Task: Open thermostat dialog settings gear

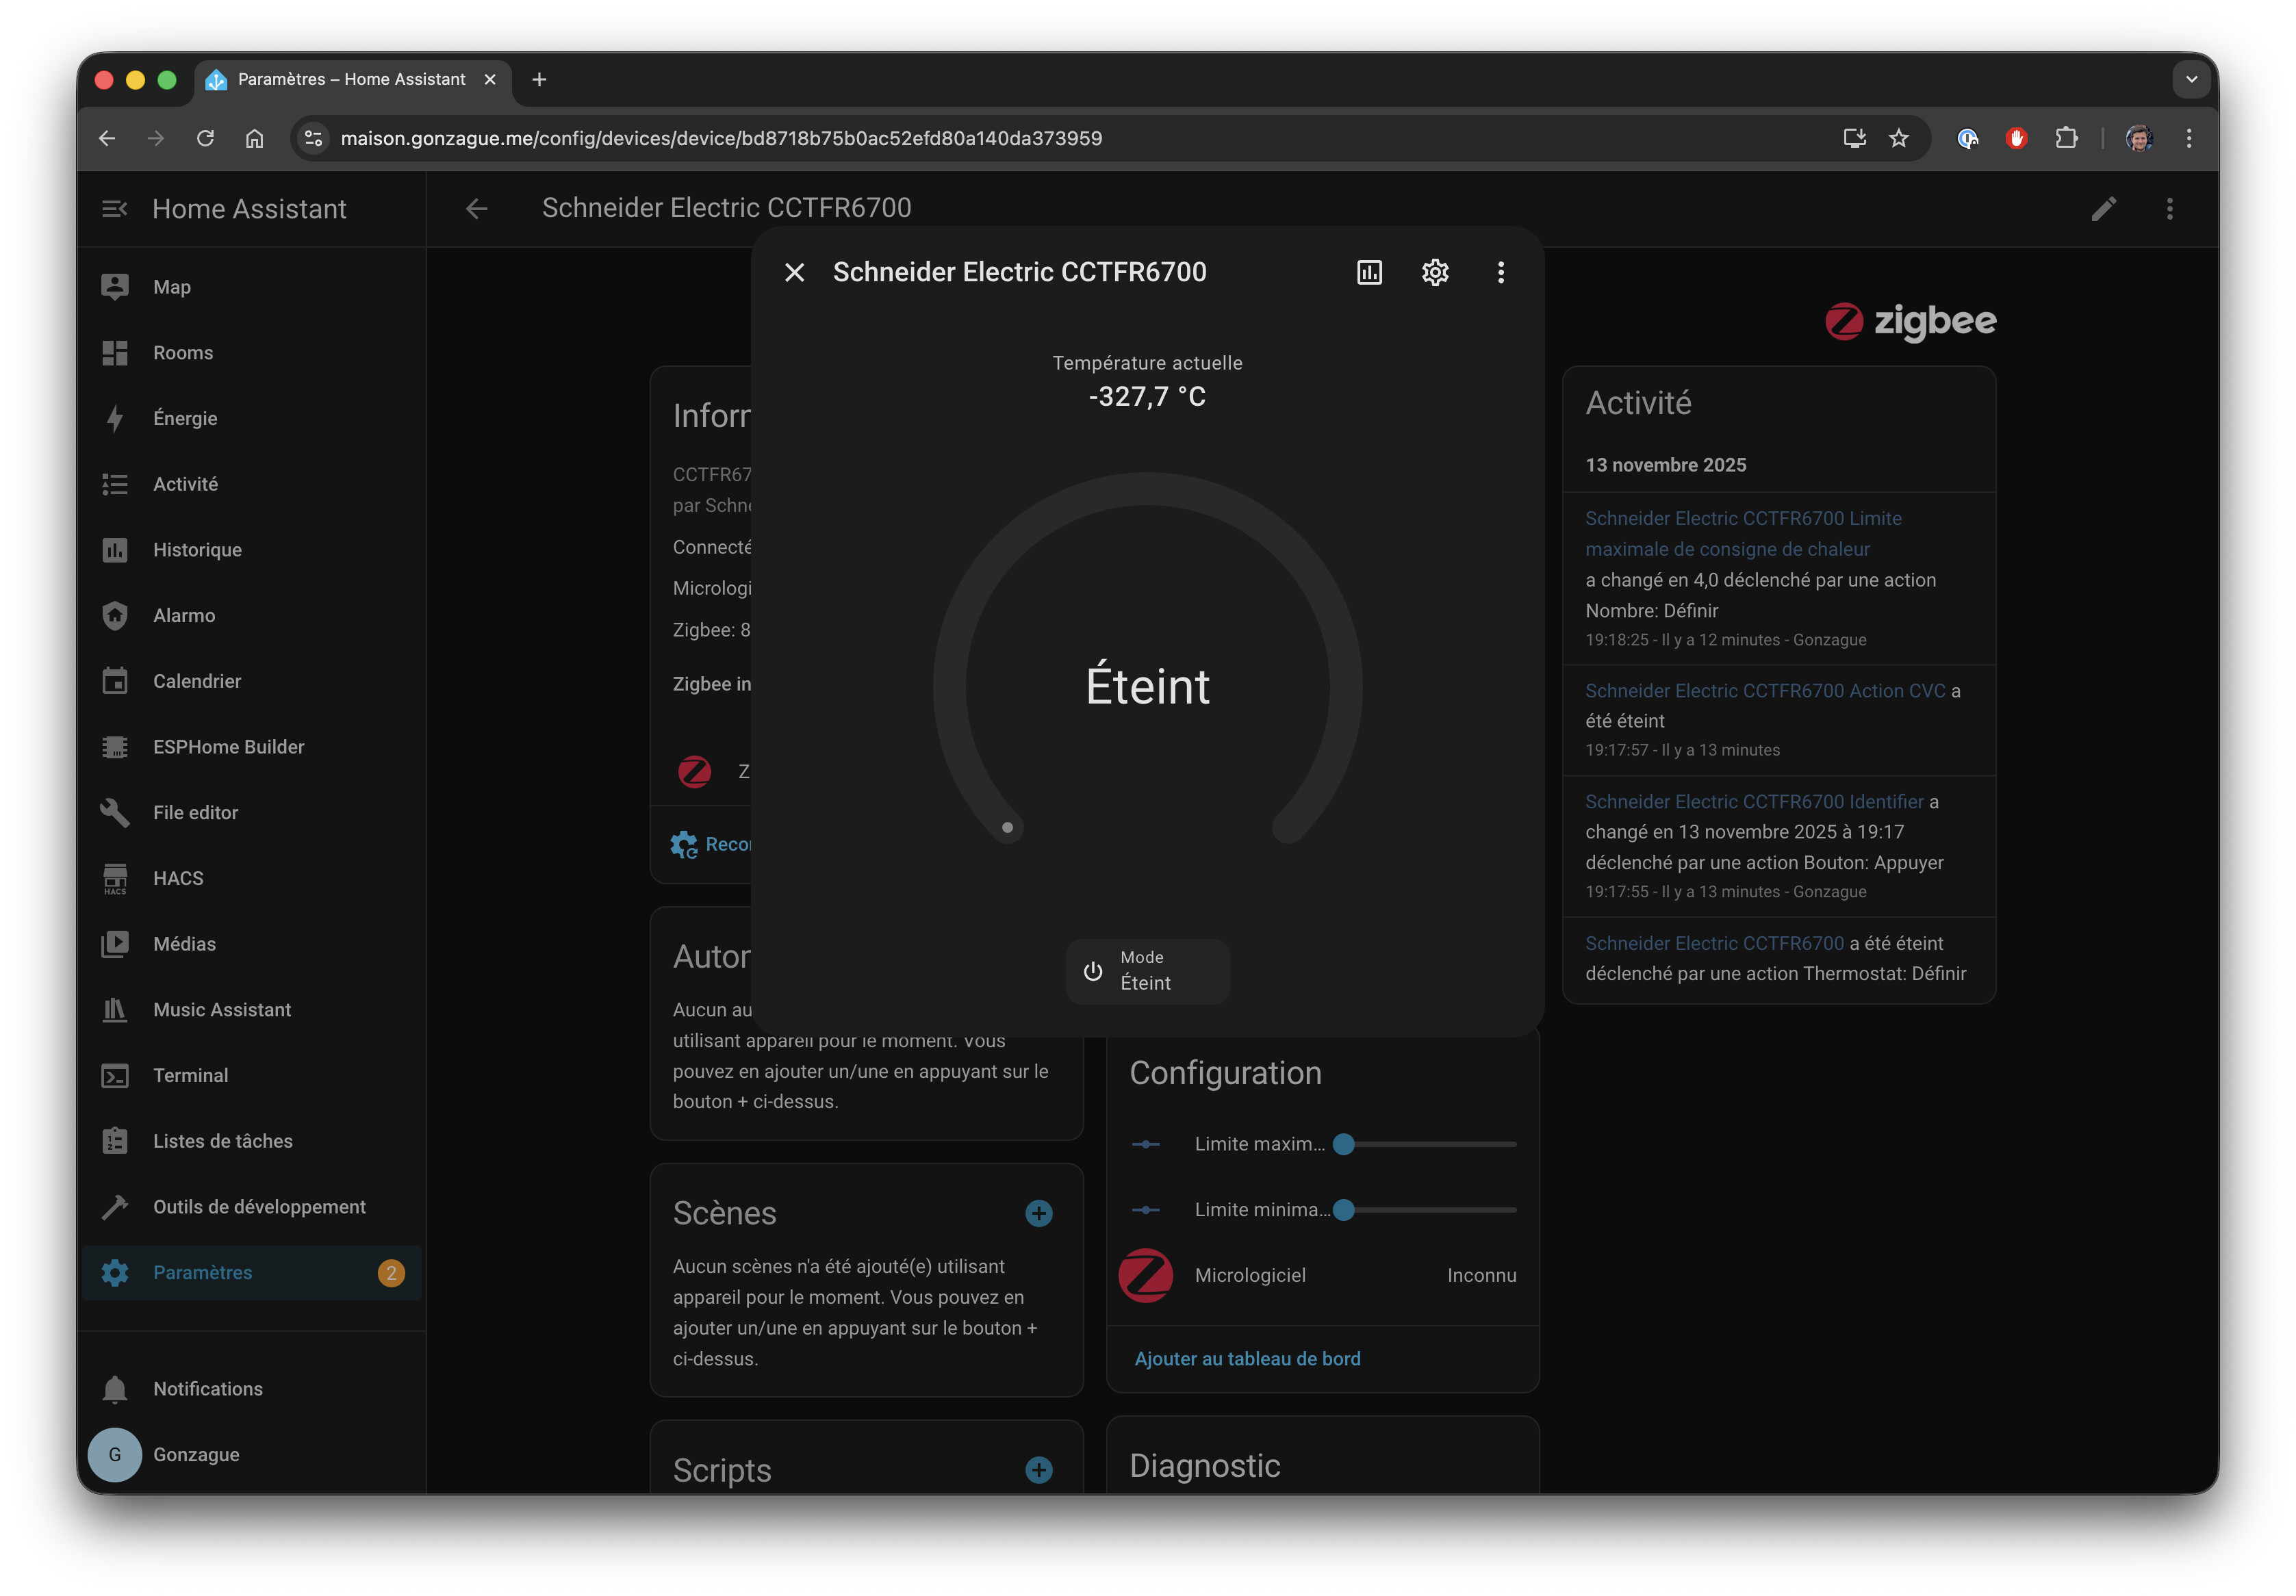Action: (x=1435, y=272)
